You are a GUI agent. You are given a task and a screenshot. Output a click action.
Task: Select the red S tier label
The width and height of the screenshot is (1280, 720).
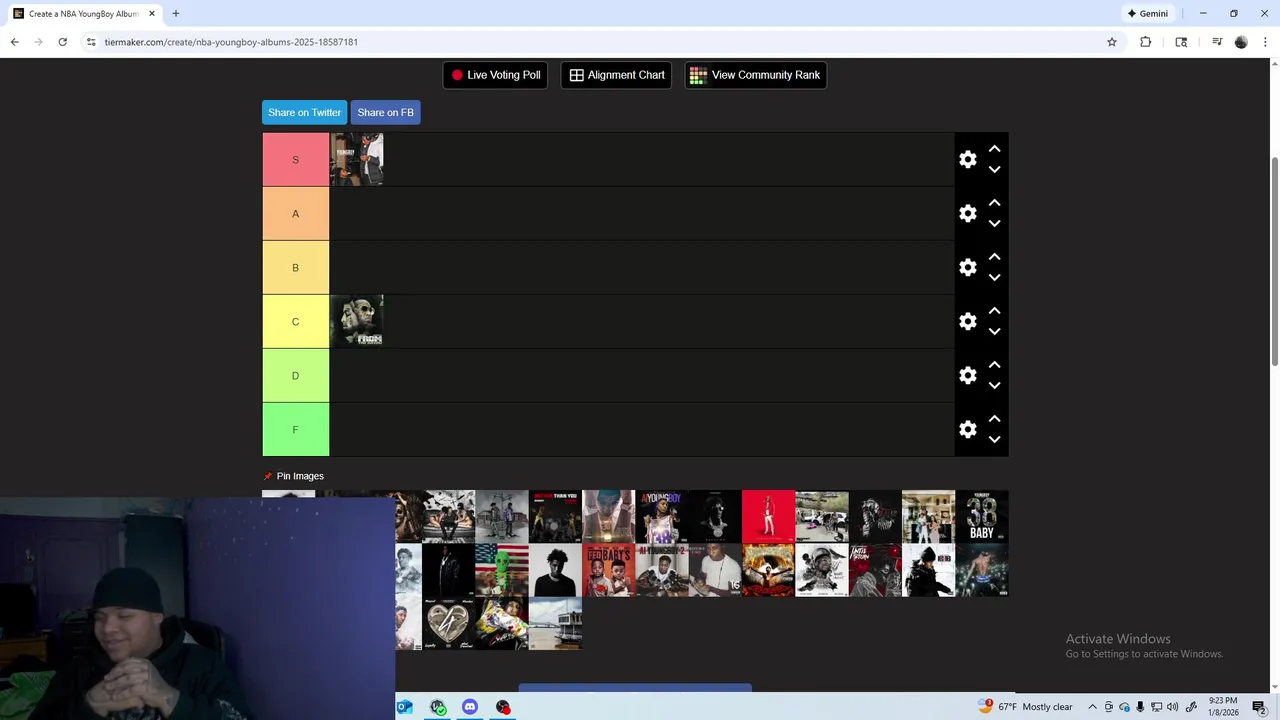coord(295,160)
